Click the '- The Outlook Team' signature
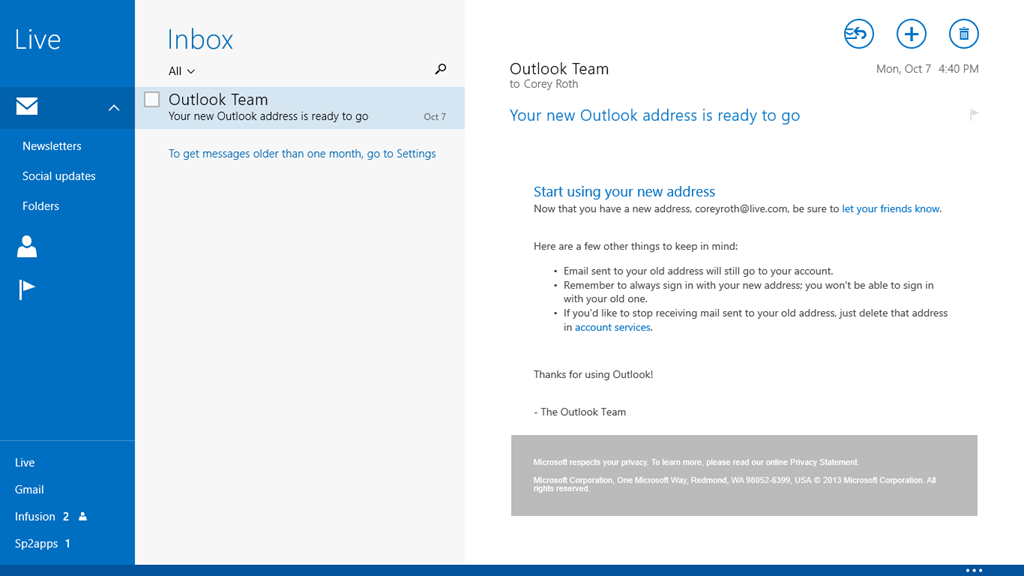 click(x=580, y=412)
